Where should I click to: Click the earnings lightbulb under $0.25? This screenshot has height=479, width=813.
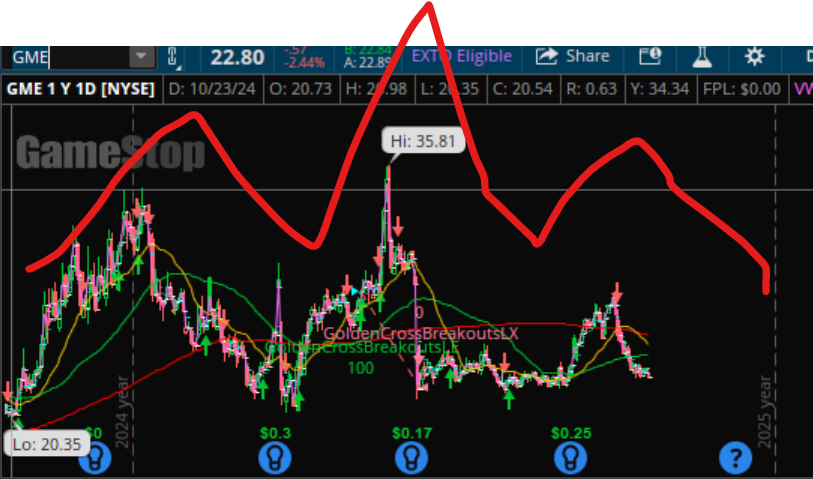571,458
